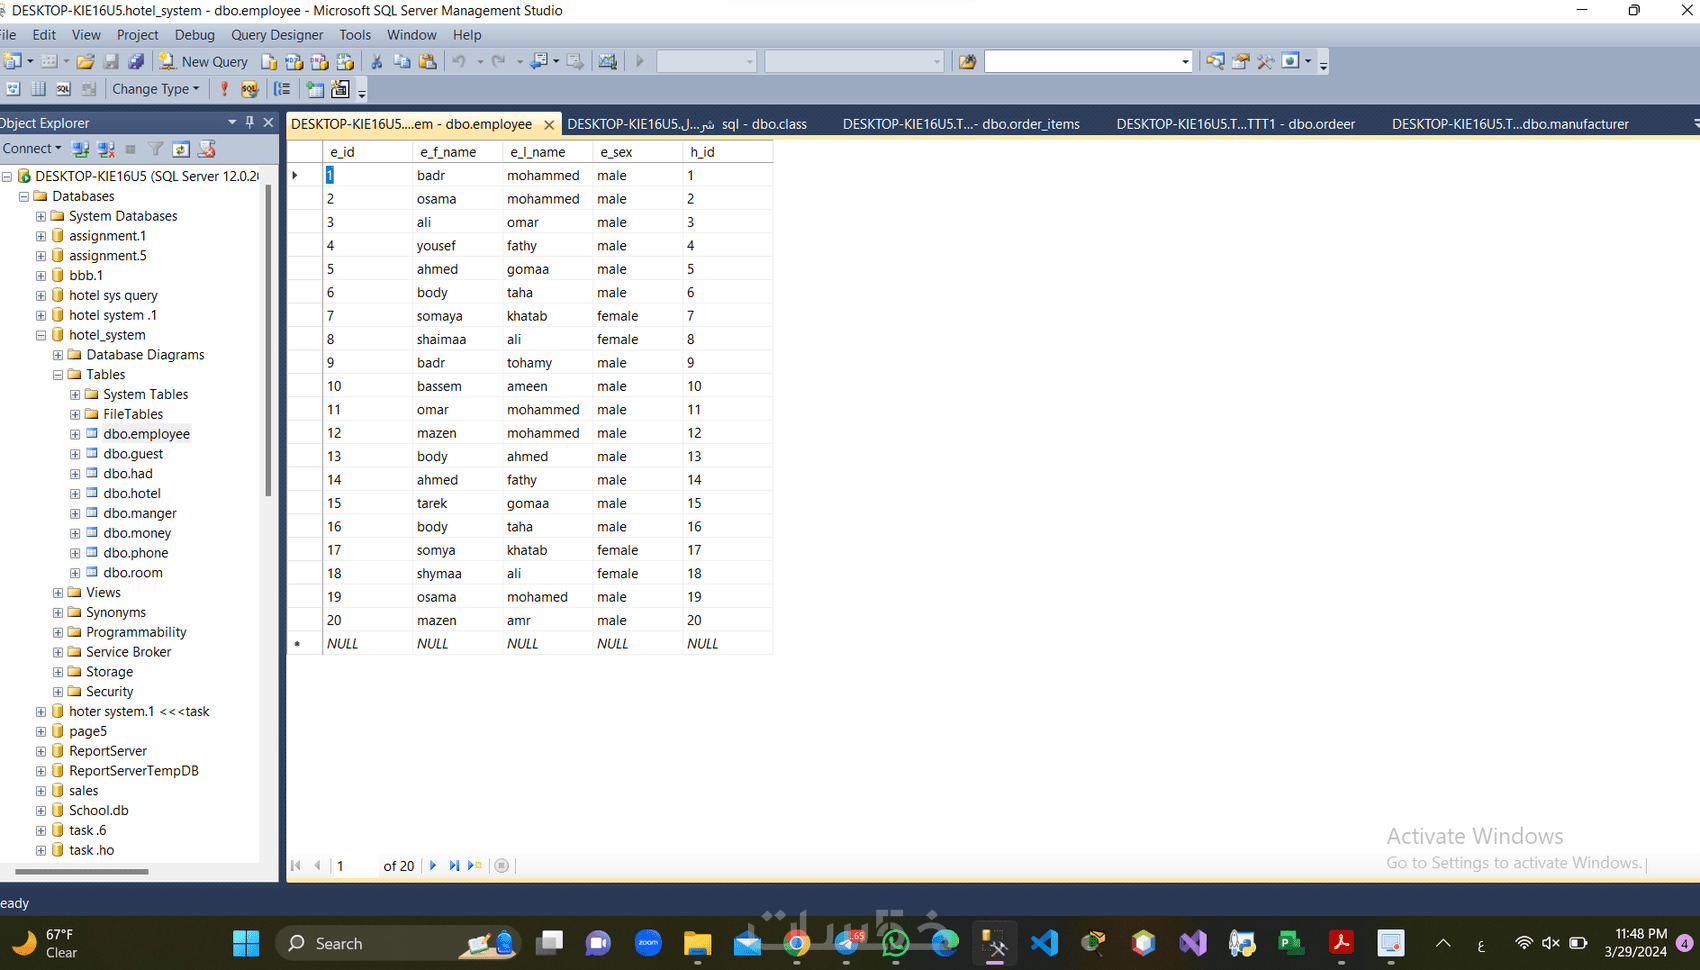Image resolution: width=1700 pixels, height=970 pixels.
Task: Expand the School.db database node
Action: point(41,811)
